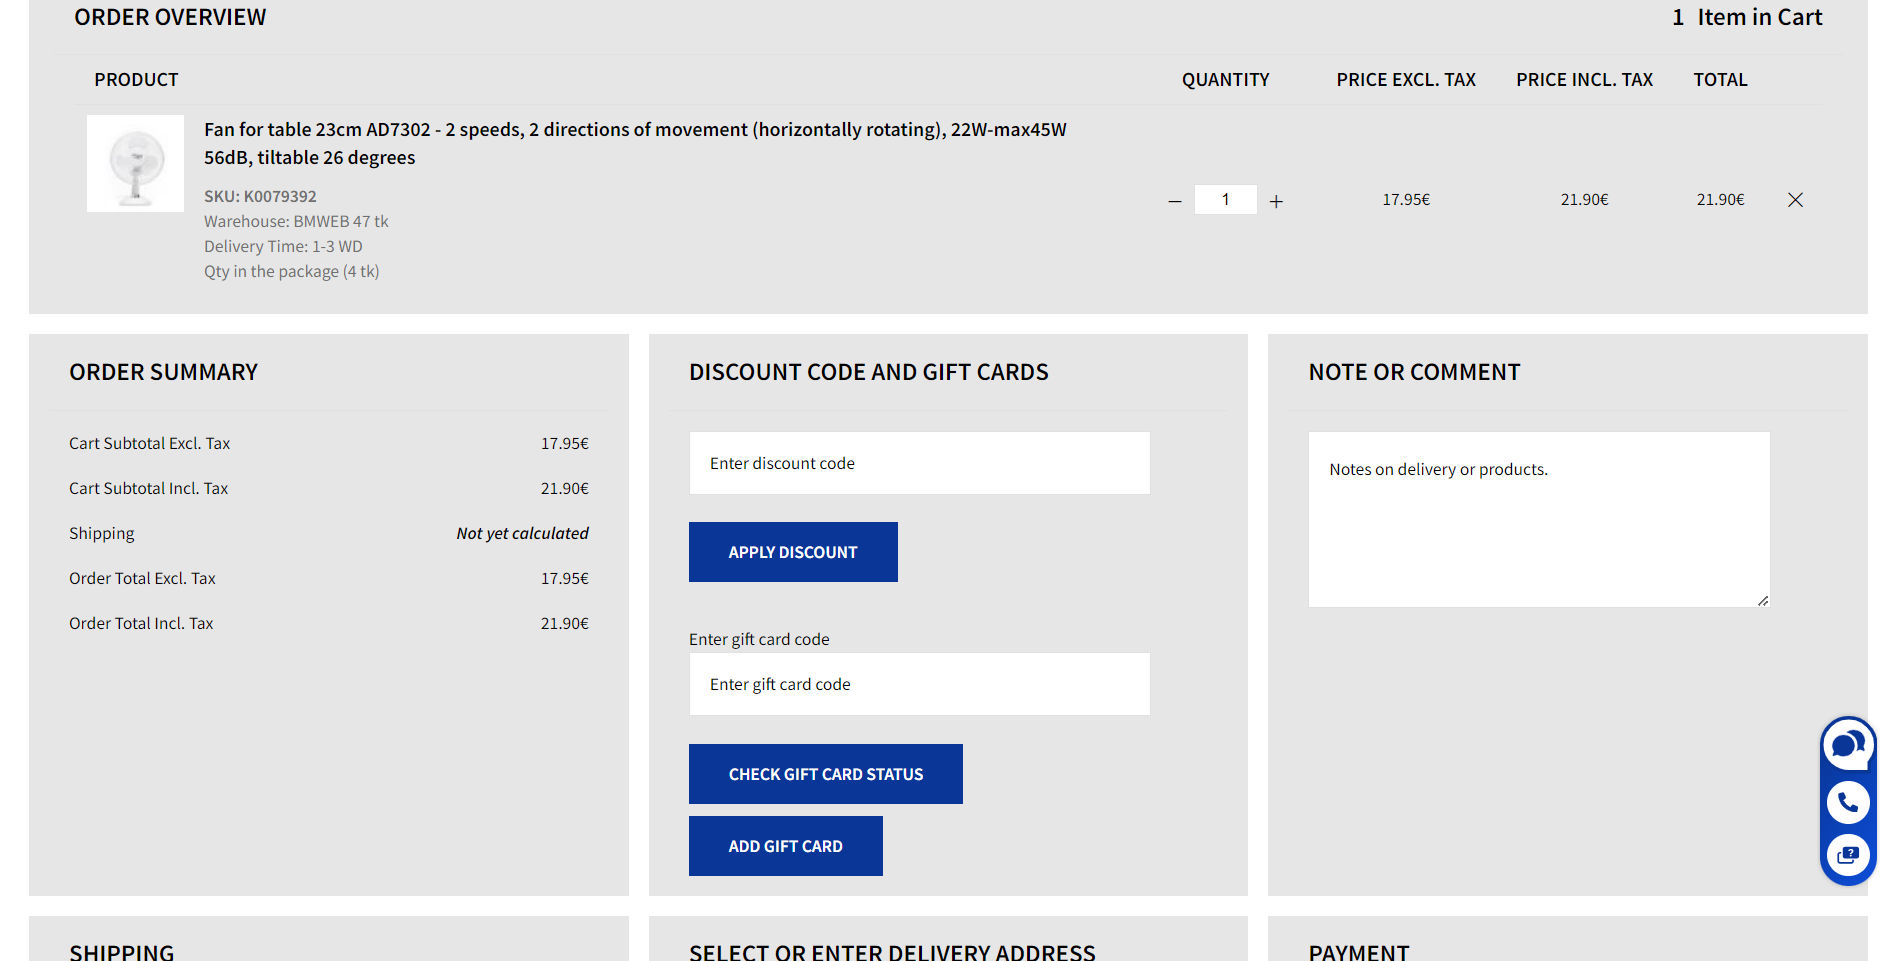Click the notes on delivery text area

coord(1539,519)
